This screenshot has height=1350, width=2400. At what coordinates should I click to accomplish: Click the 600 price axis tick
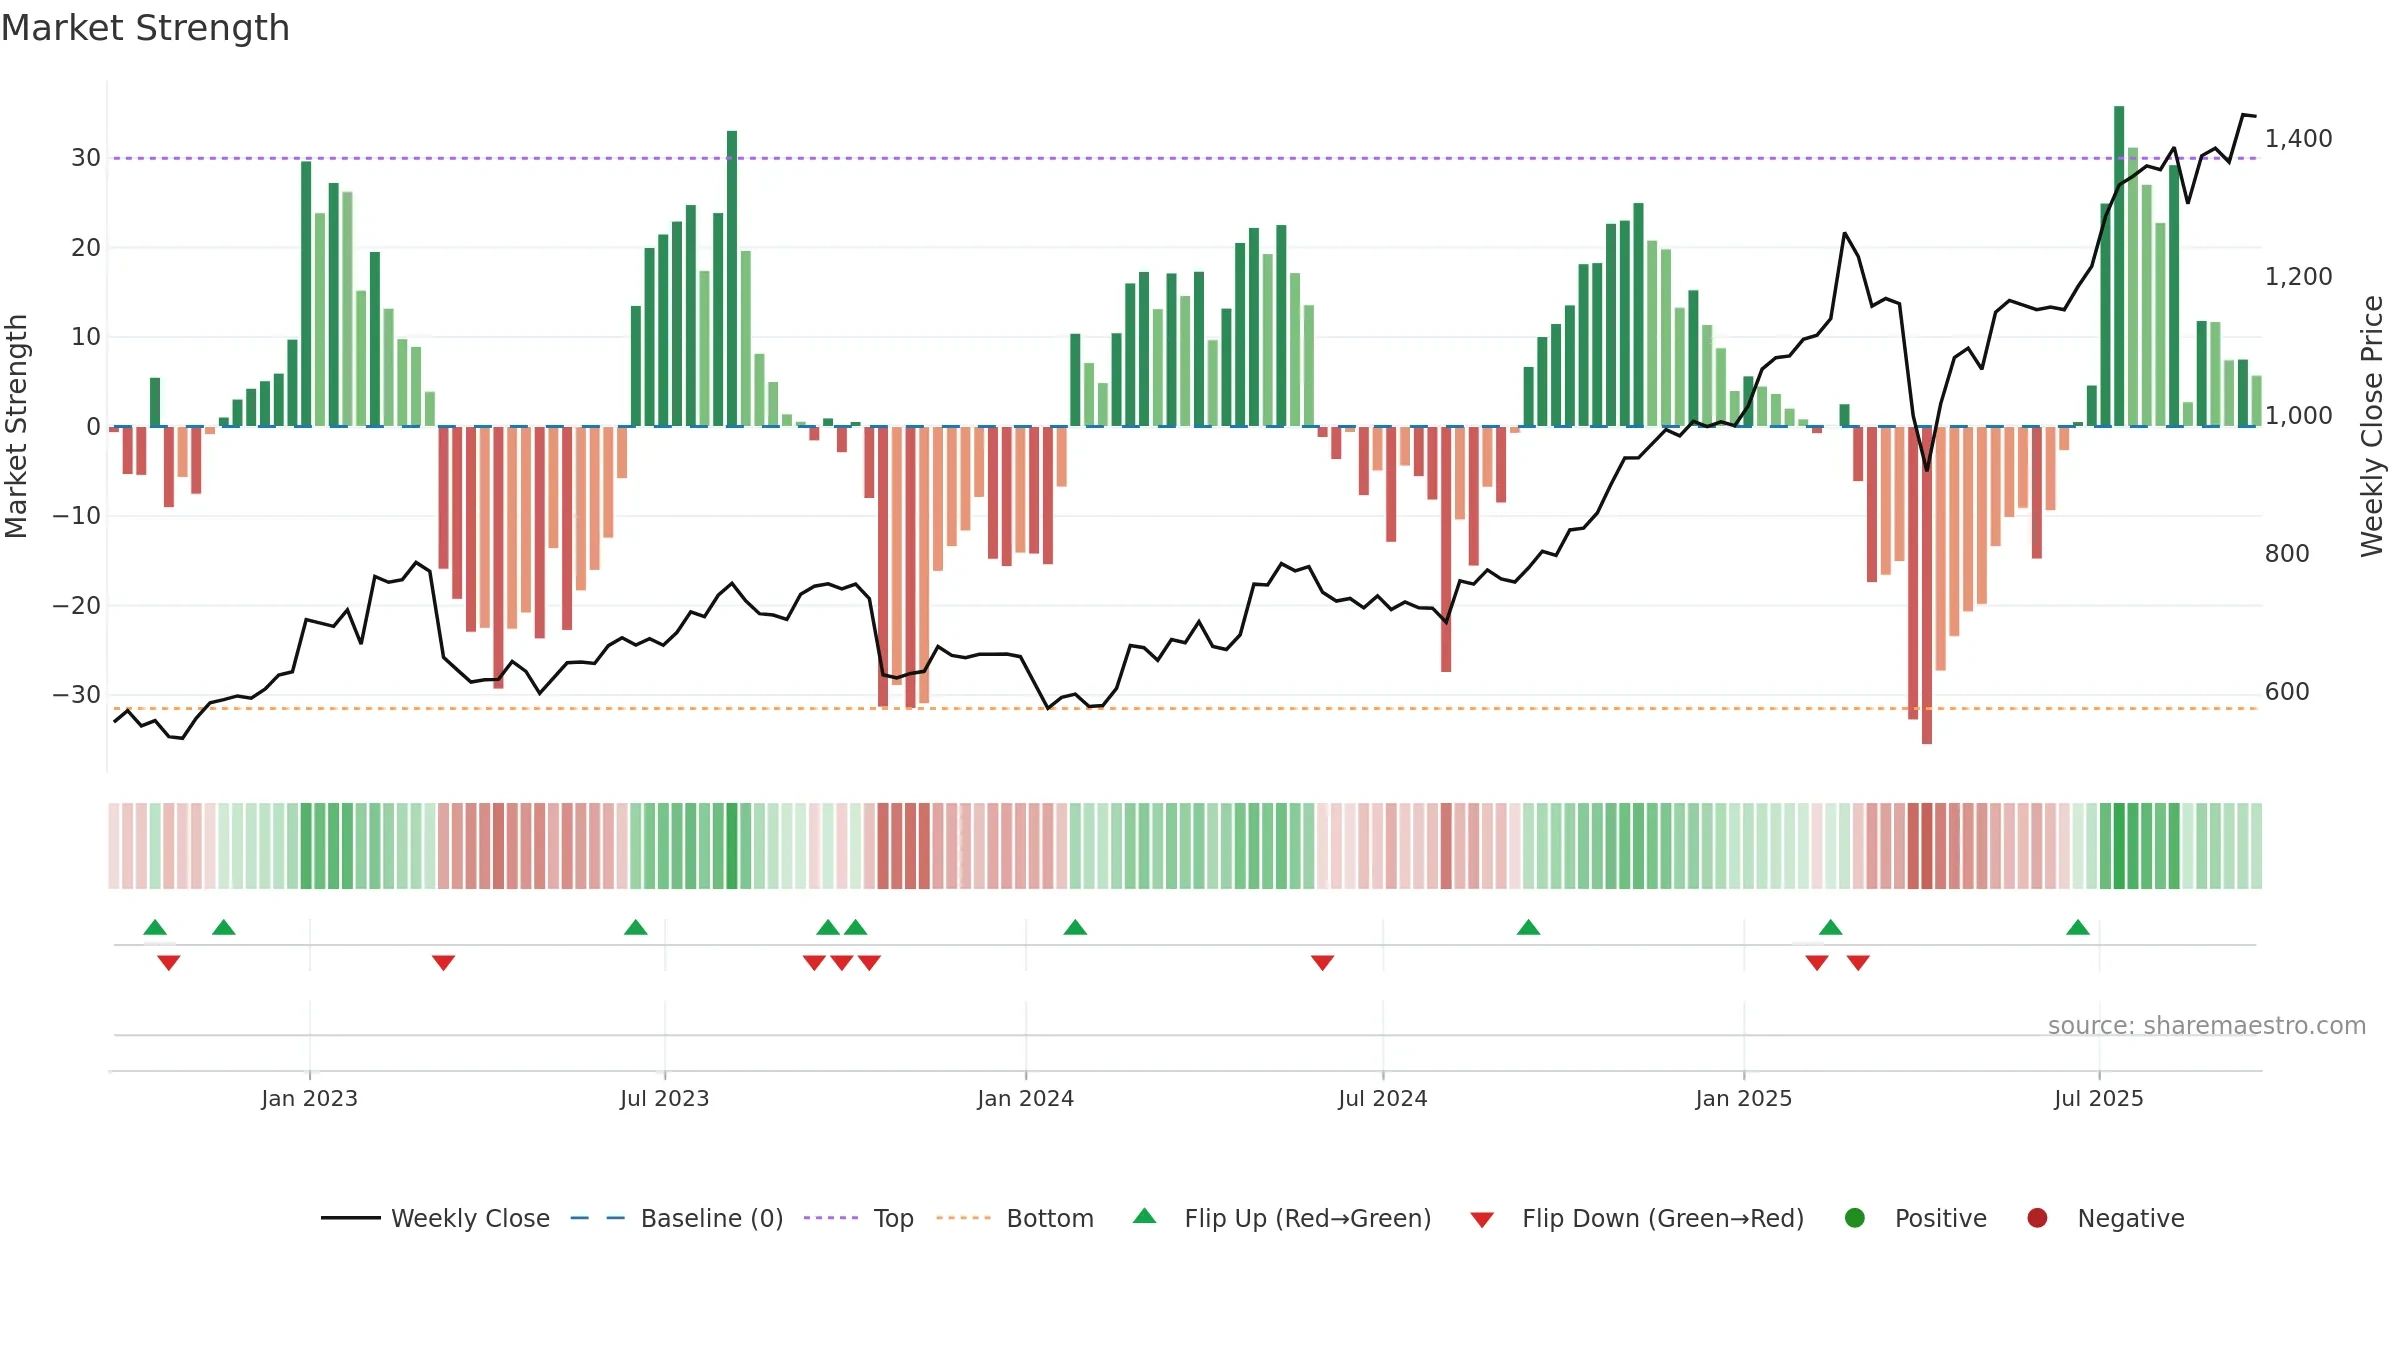pyautogui.click(x=2287, y=692)
